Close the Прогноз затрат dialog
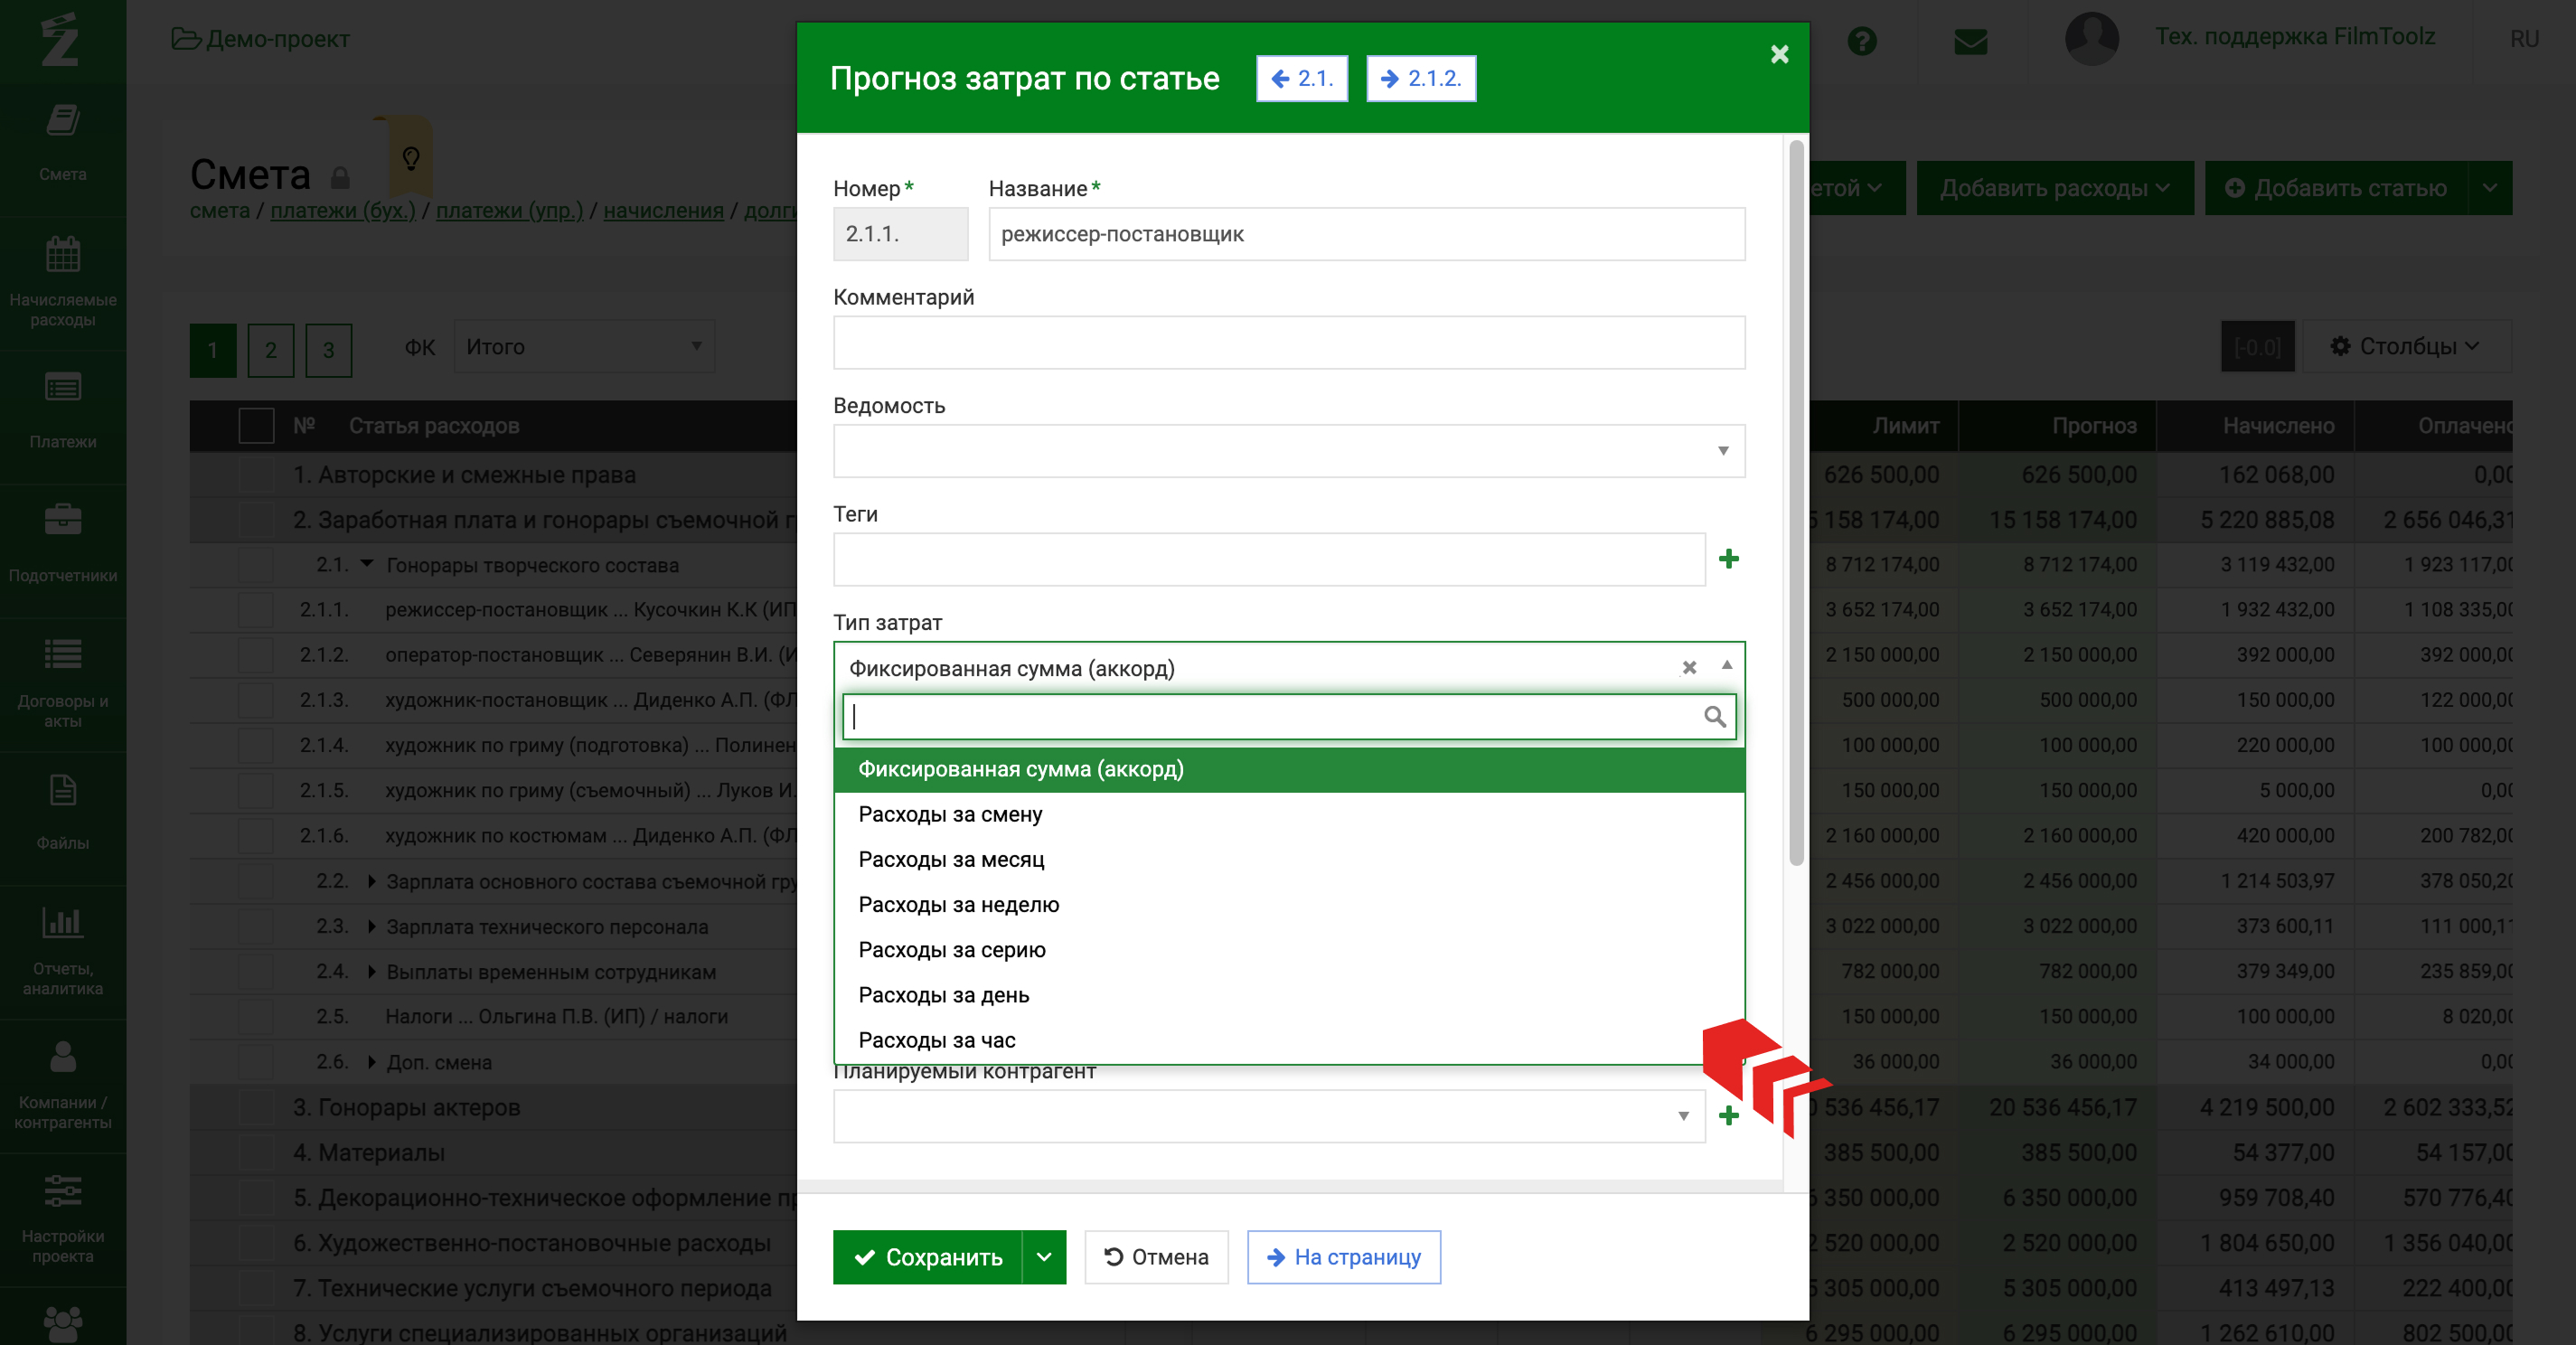Screen dimensions: 2576x1345 coord(1779,54)
